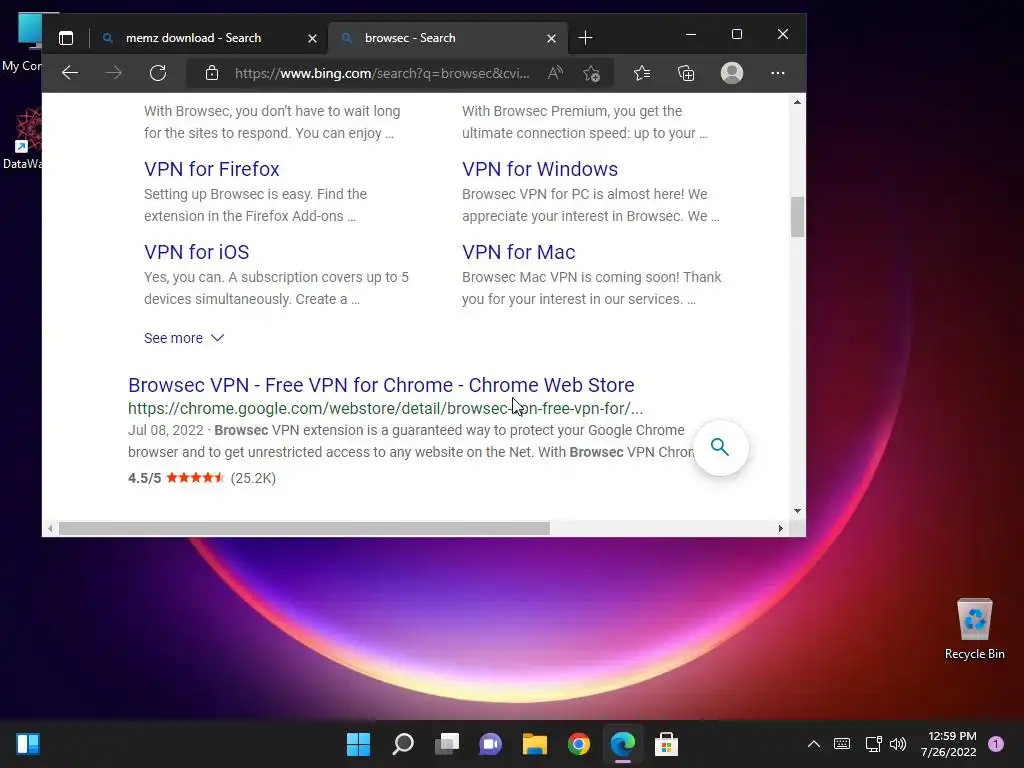Click the chrome.google.com webstore URL
The width and height of the screenshot is (1024, 768).
tap(385, 409)
